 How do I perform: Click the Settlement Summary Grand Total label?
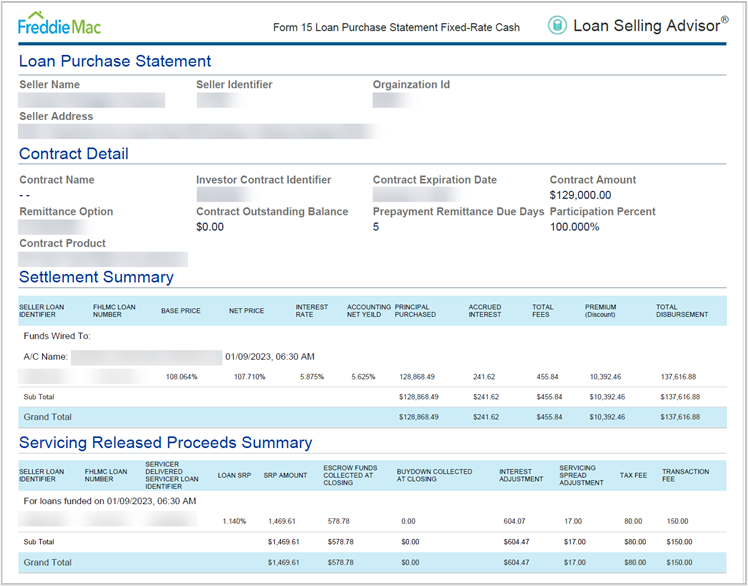[48, 417]
